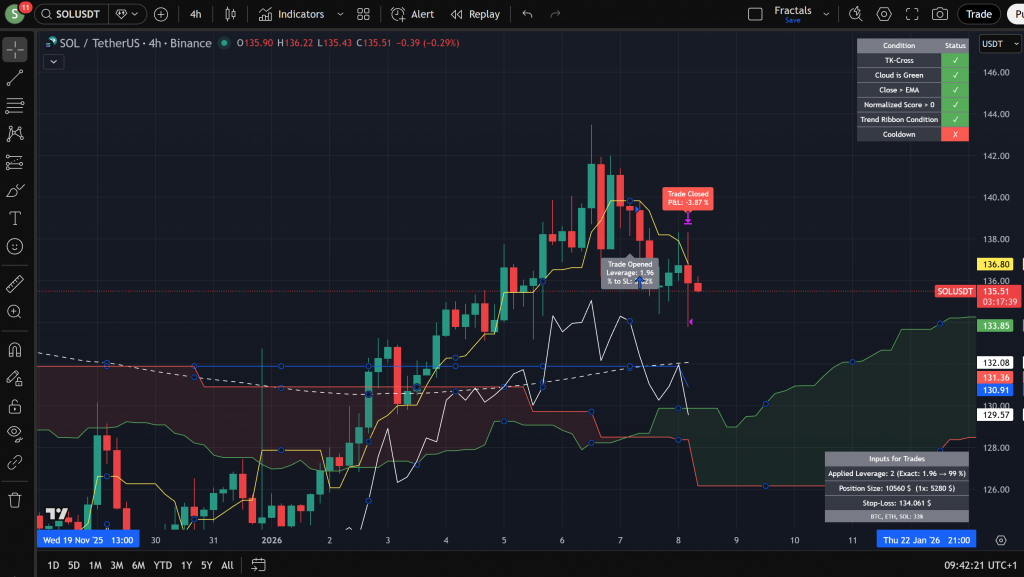The width and height of the screenshot is (1024, 577).
Task: Pick the ruler measure tool
Action: pos(15,284)
